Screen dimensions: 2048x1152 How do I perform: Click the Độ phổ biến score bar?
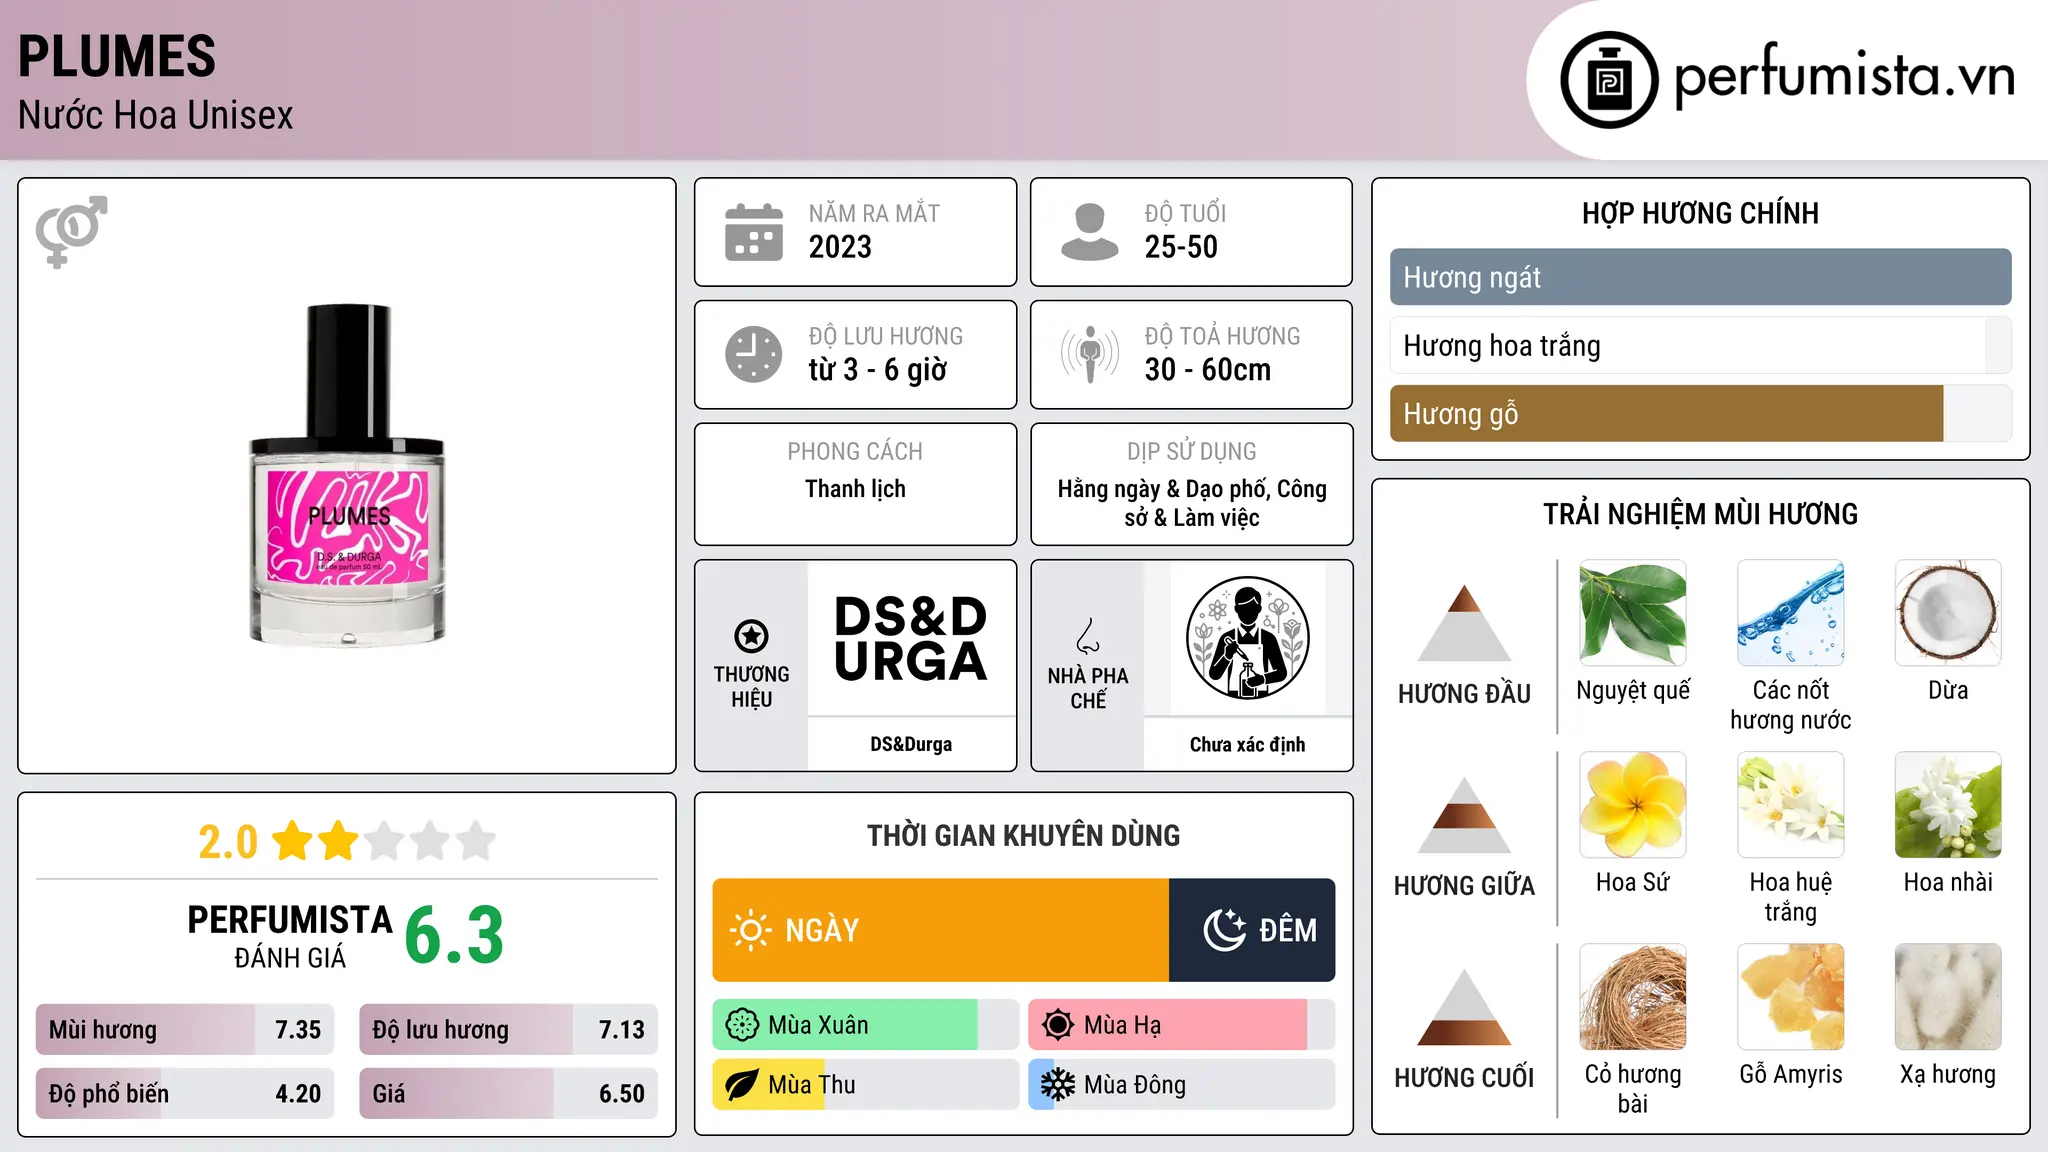point(185,1093)
